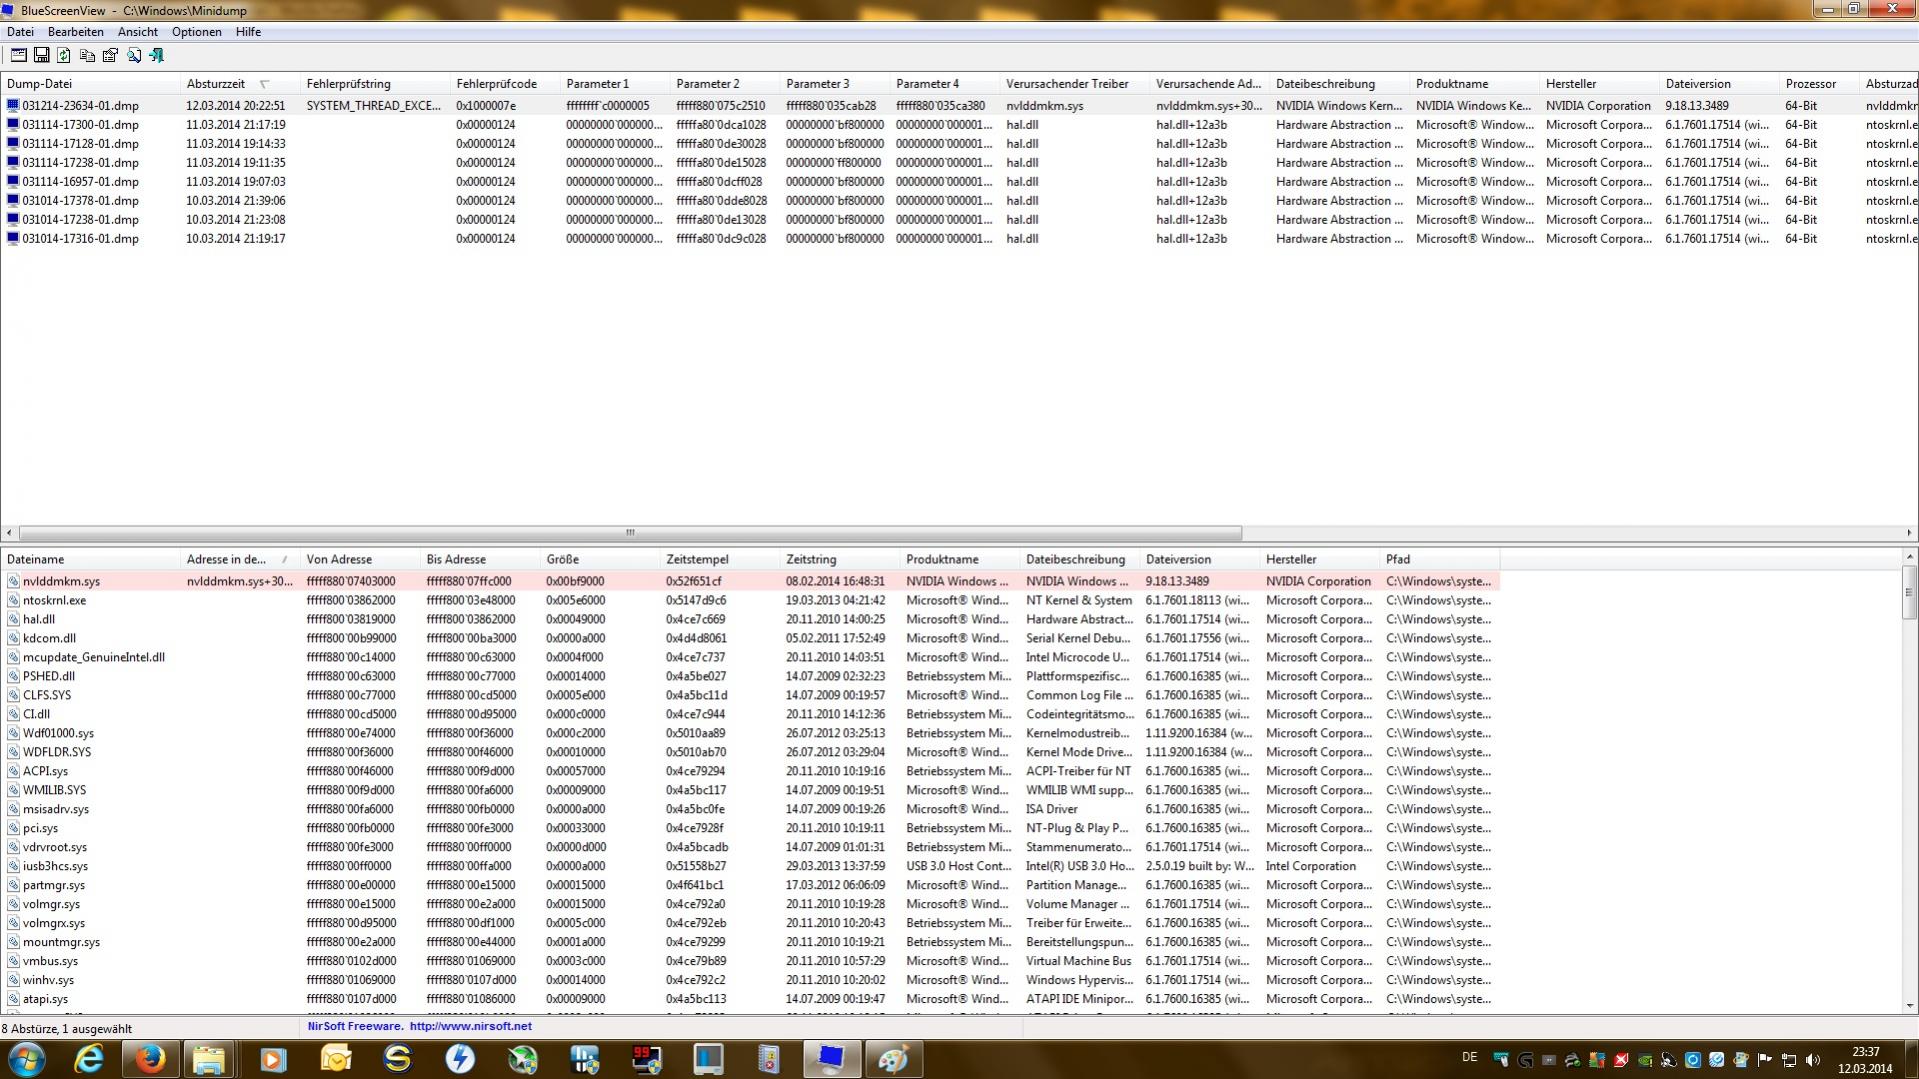
Task: Sort drivers by Dateiname column header
Action: tap(90, 560)
